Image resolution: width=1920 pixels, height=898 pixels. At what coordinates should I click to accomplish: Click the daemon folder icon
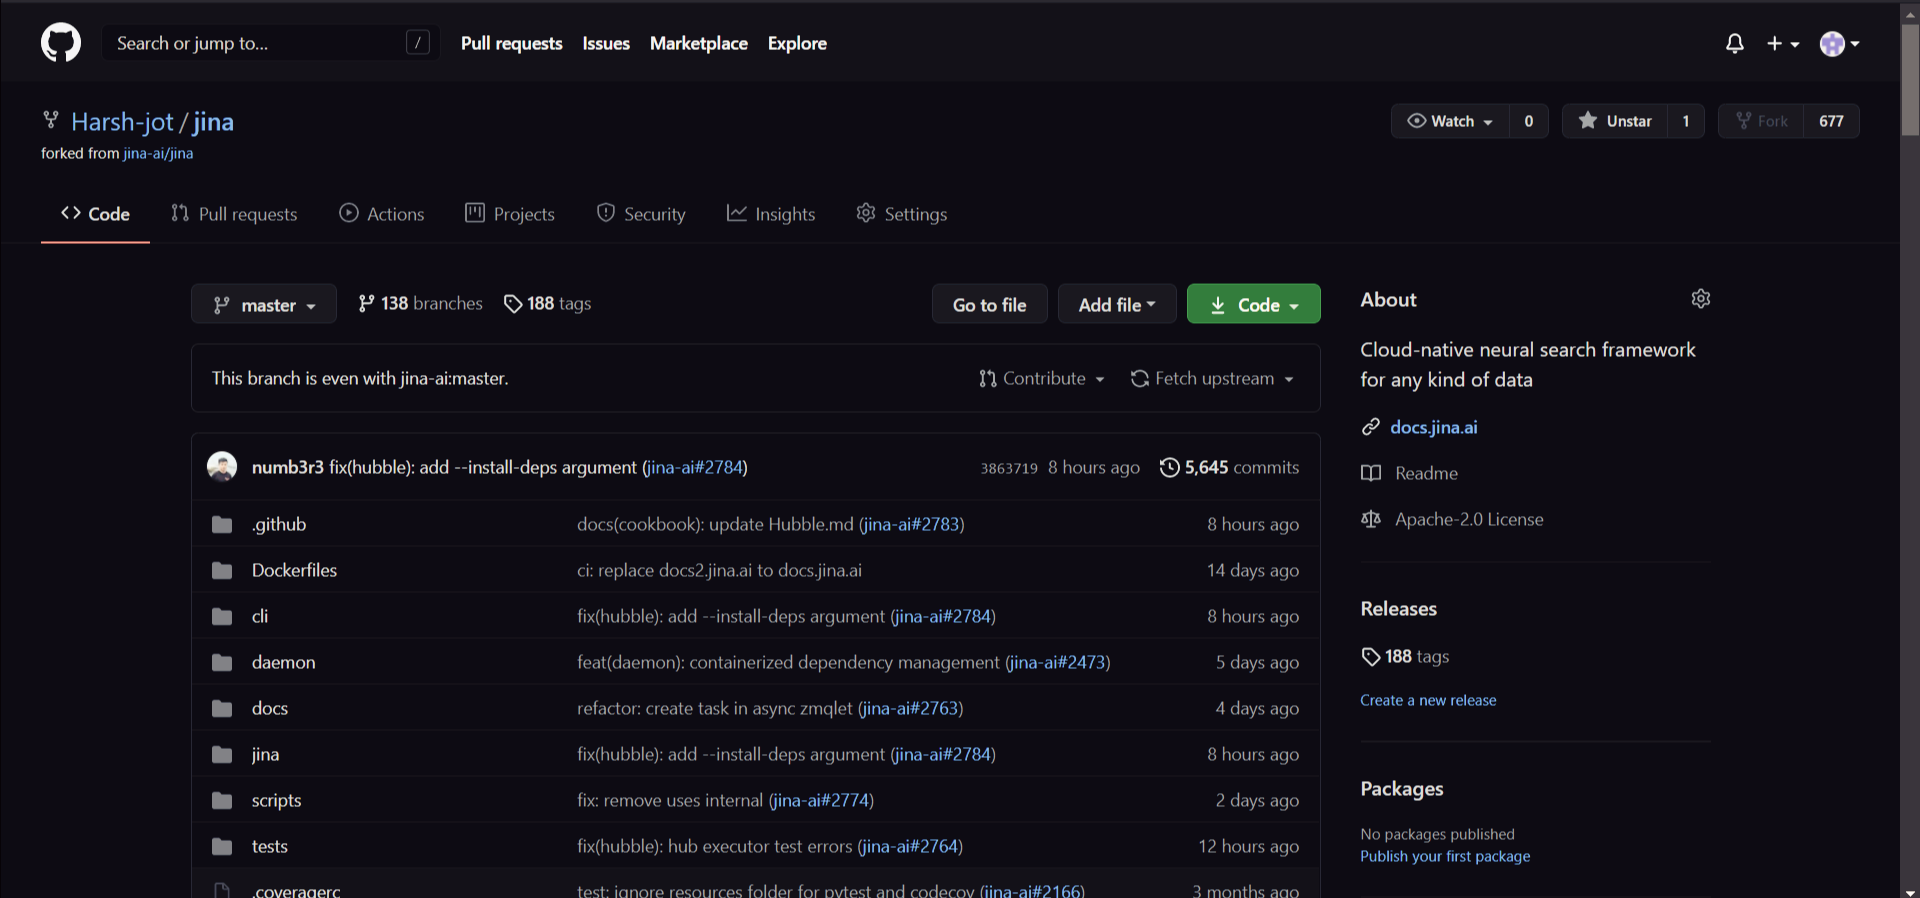click(x=222, y=662)
